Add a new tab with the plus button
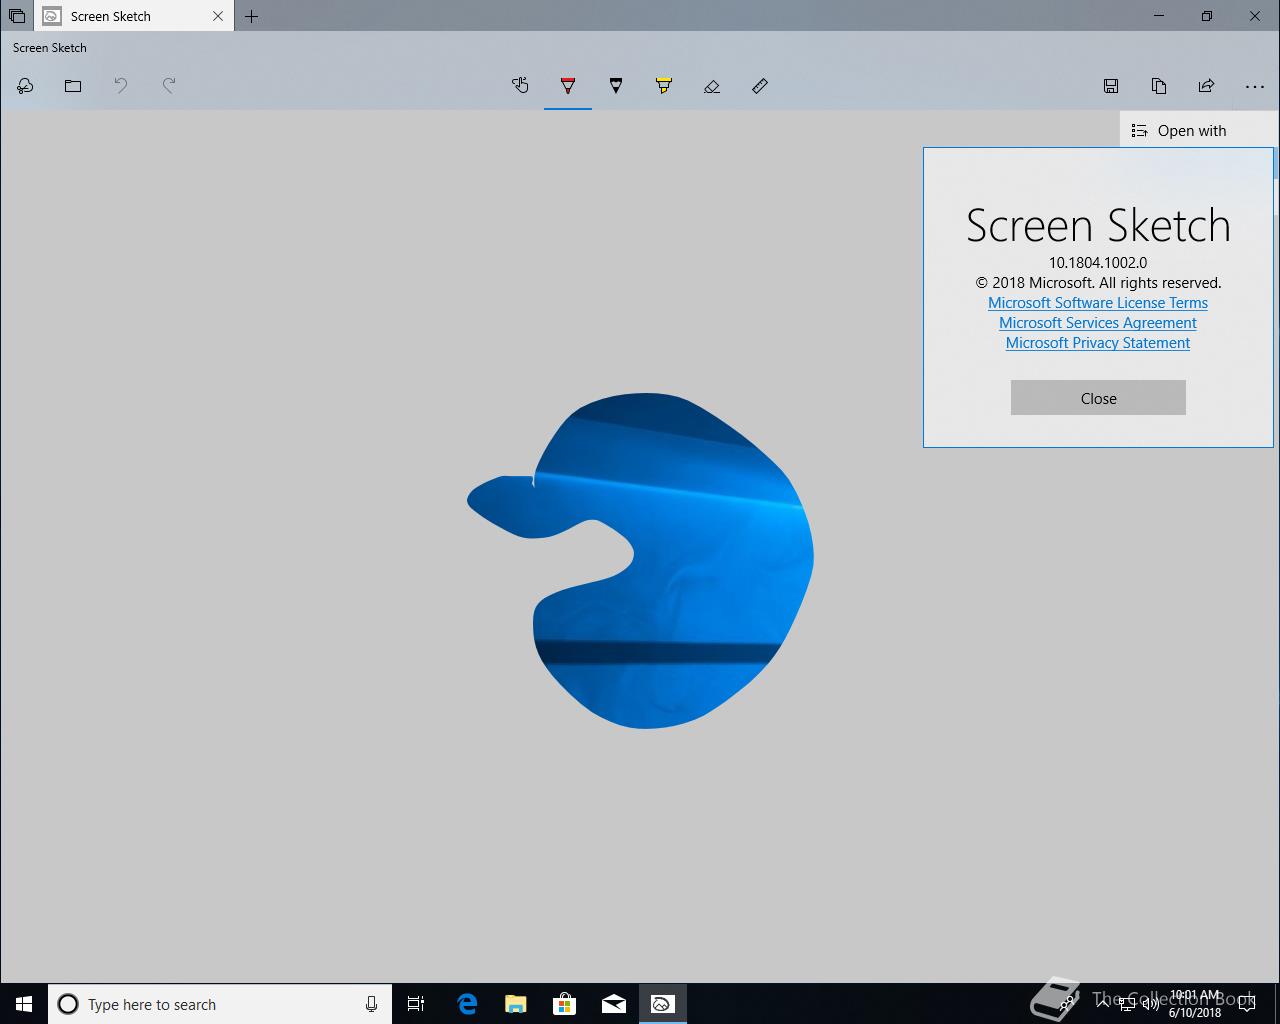Screen dimensions: 1280x1024 pos(252,16)
